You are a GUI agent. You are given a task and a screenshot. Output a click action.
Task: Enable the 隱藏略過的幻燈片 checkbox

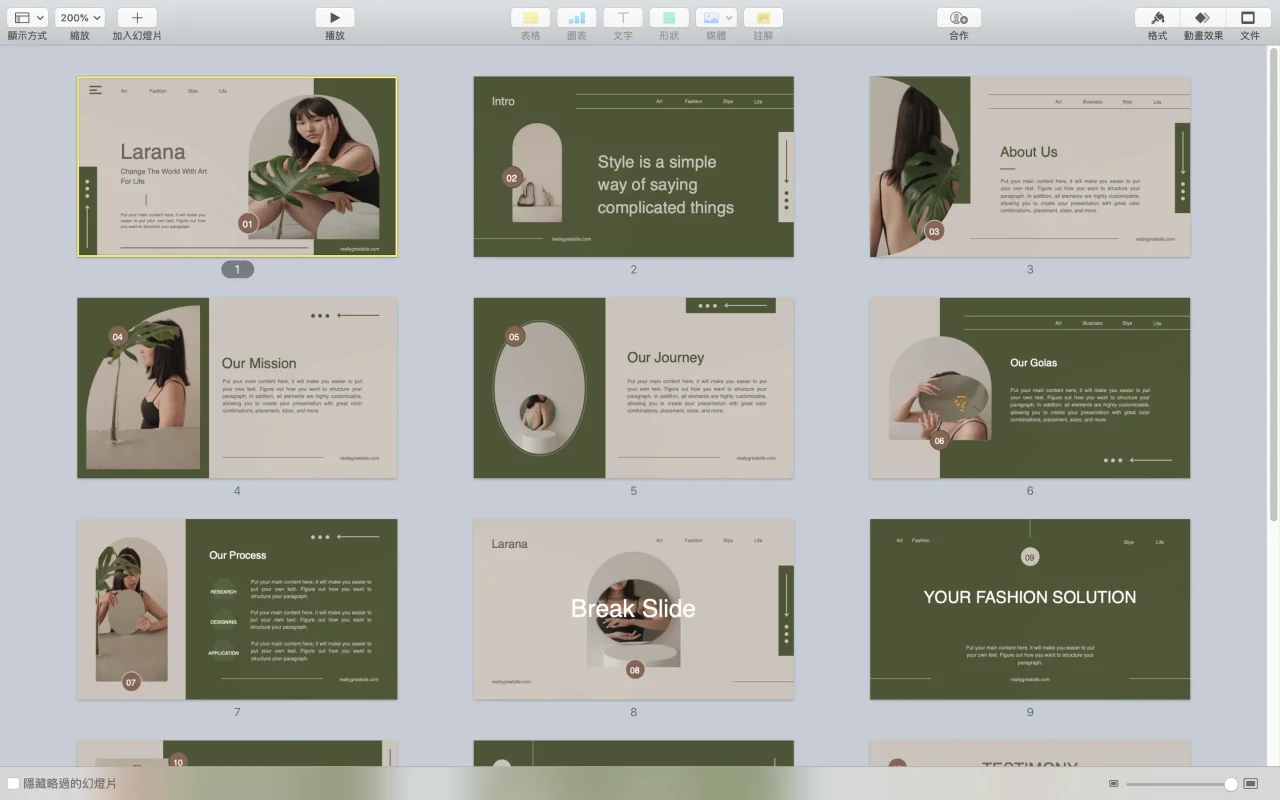tap(13, 783)
